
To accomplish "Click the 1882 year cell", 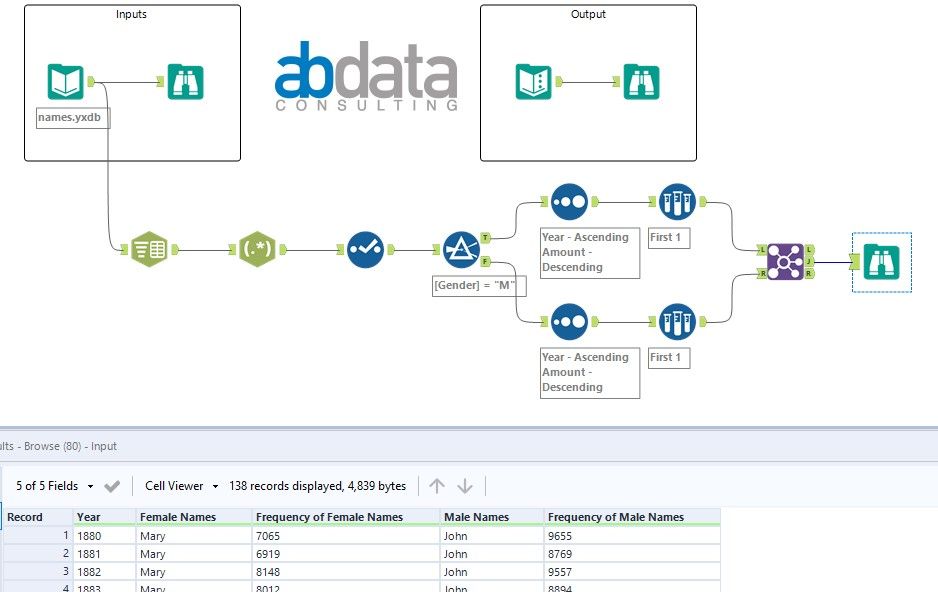I will [104, 572].
